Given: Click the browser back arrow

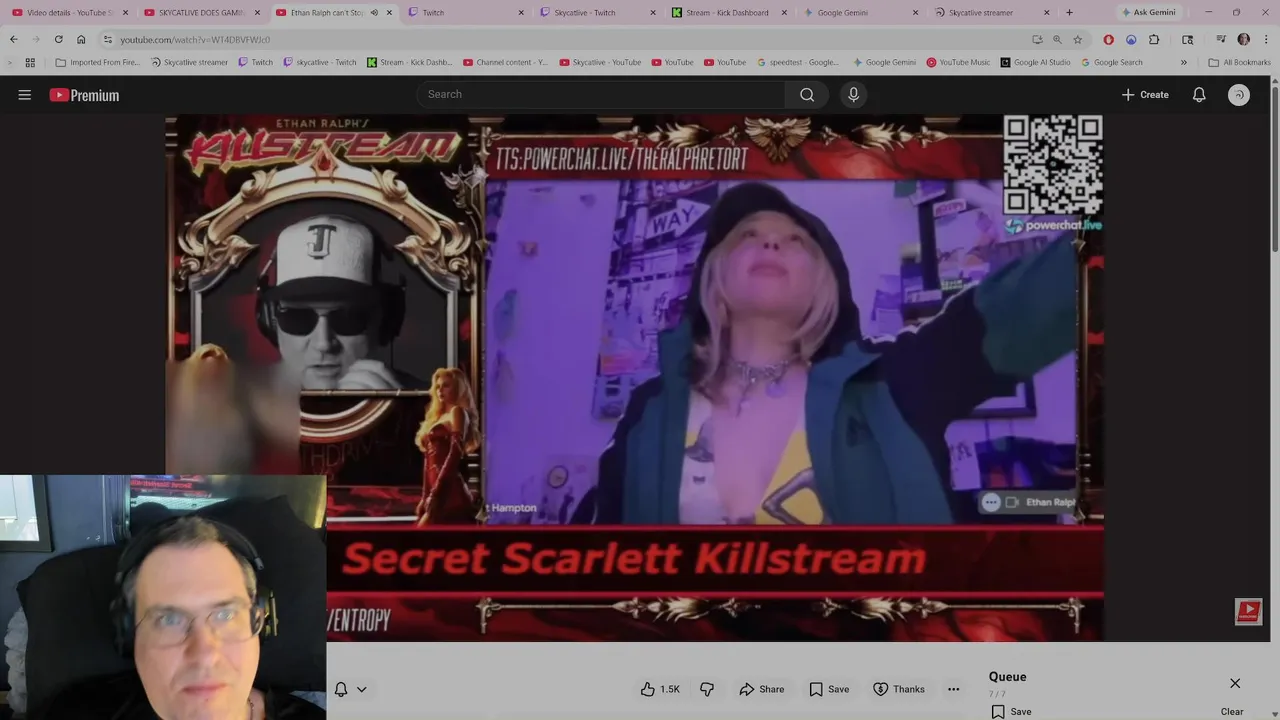Looking at the screenshot, I should [13, 39].
